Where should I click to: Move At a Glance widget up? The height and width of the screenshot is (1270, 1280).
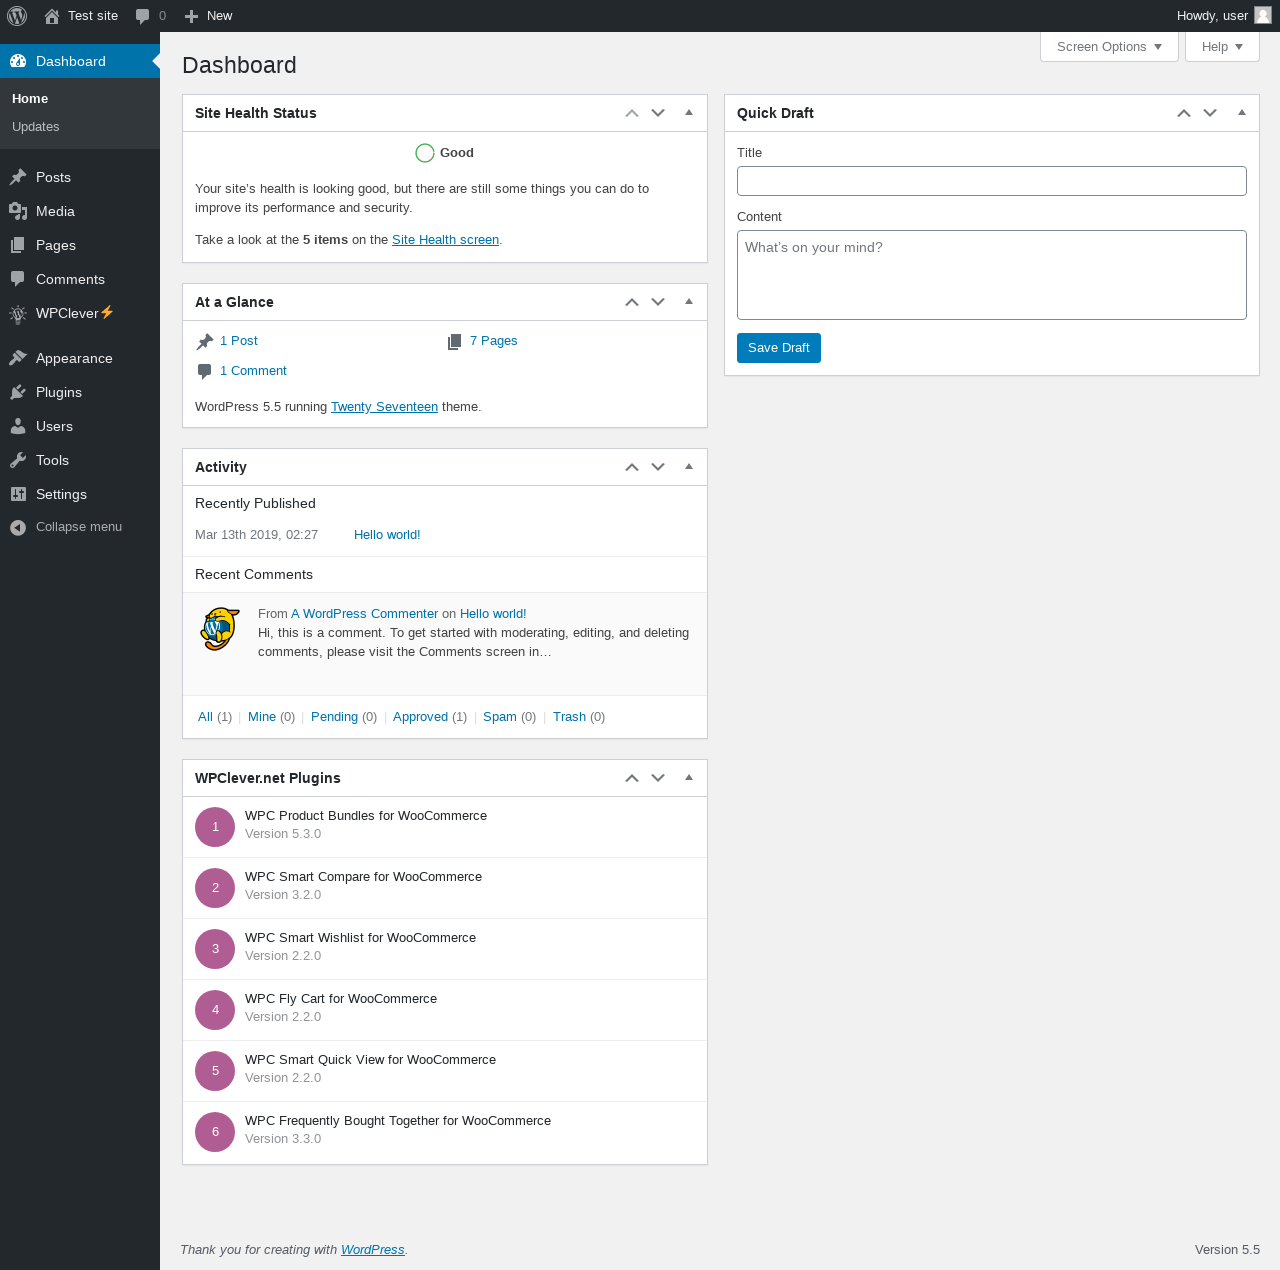(x=632, y=302)
